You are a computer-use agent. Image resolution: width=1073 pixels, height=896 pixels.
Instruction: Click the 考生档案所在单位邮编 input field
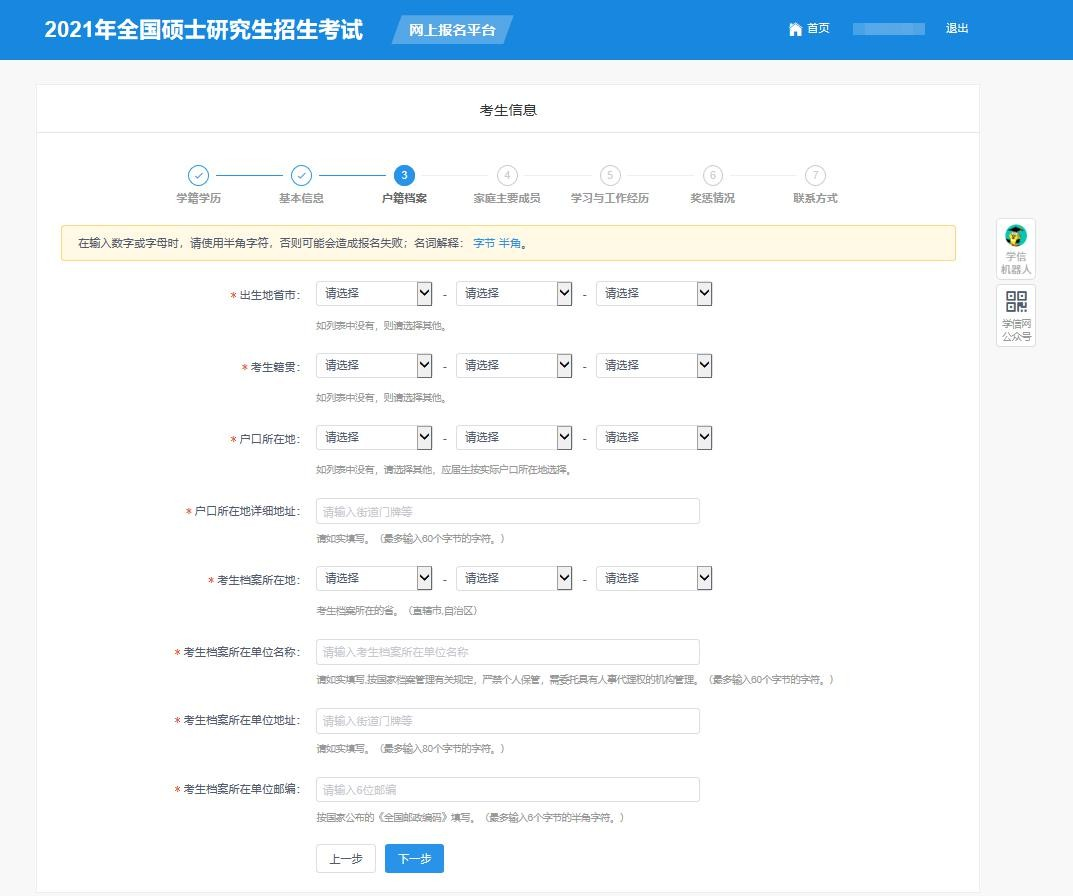[x=507, y=790]
